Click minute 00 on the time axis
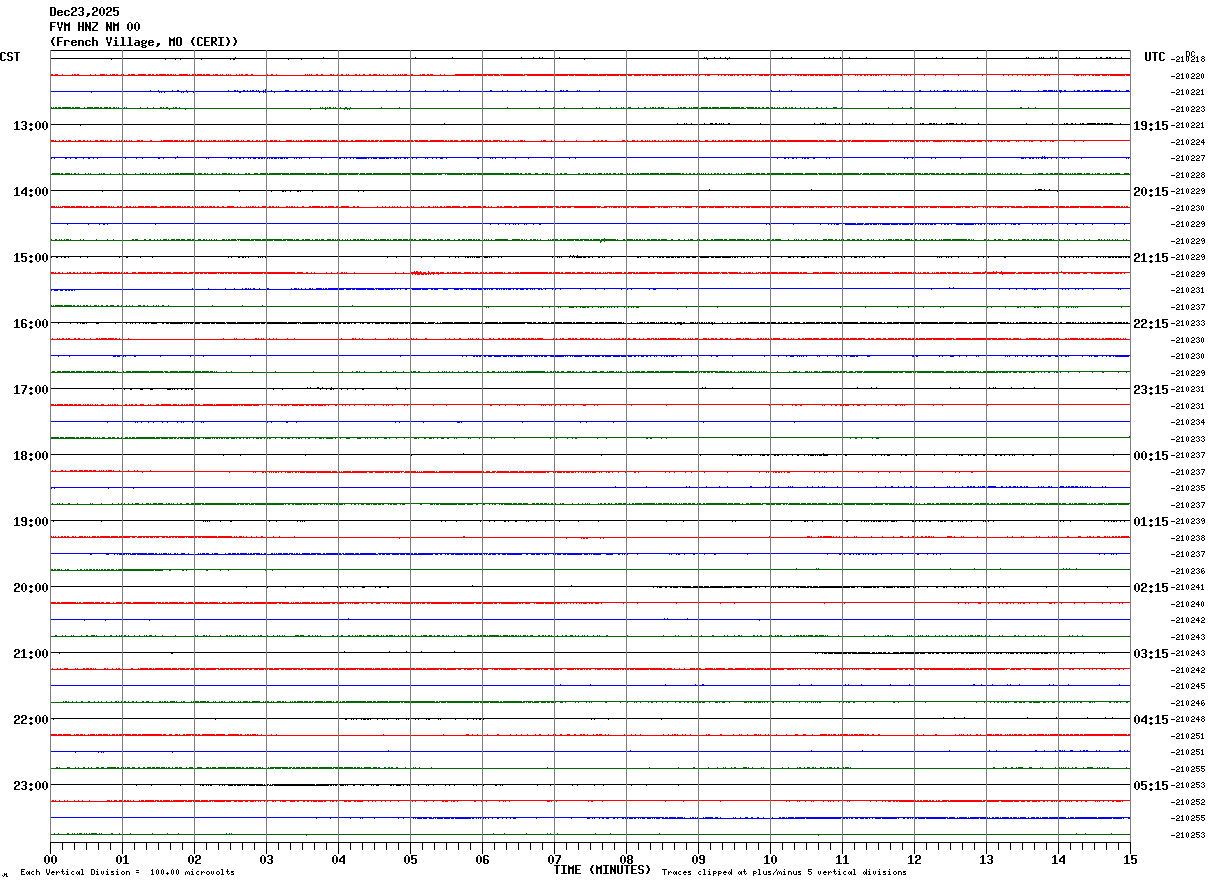Viewport: 1210px width, 886px height. click(x=50, y=859)
